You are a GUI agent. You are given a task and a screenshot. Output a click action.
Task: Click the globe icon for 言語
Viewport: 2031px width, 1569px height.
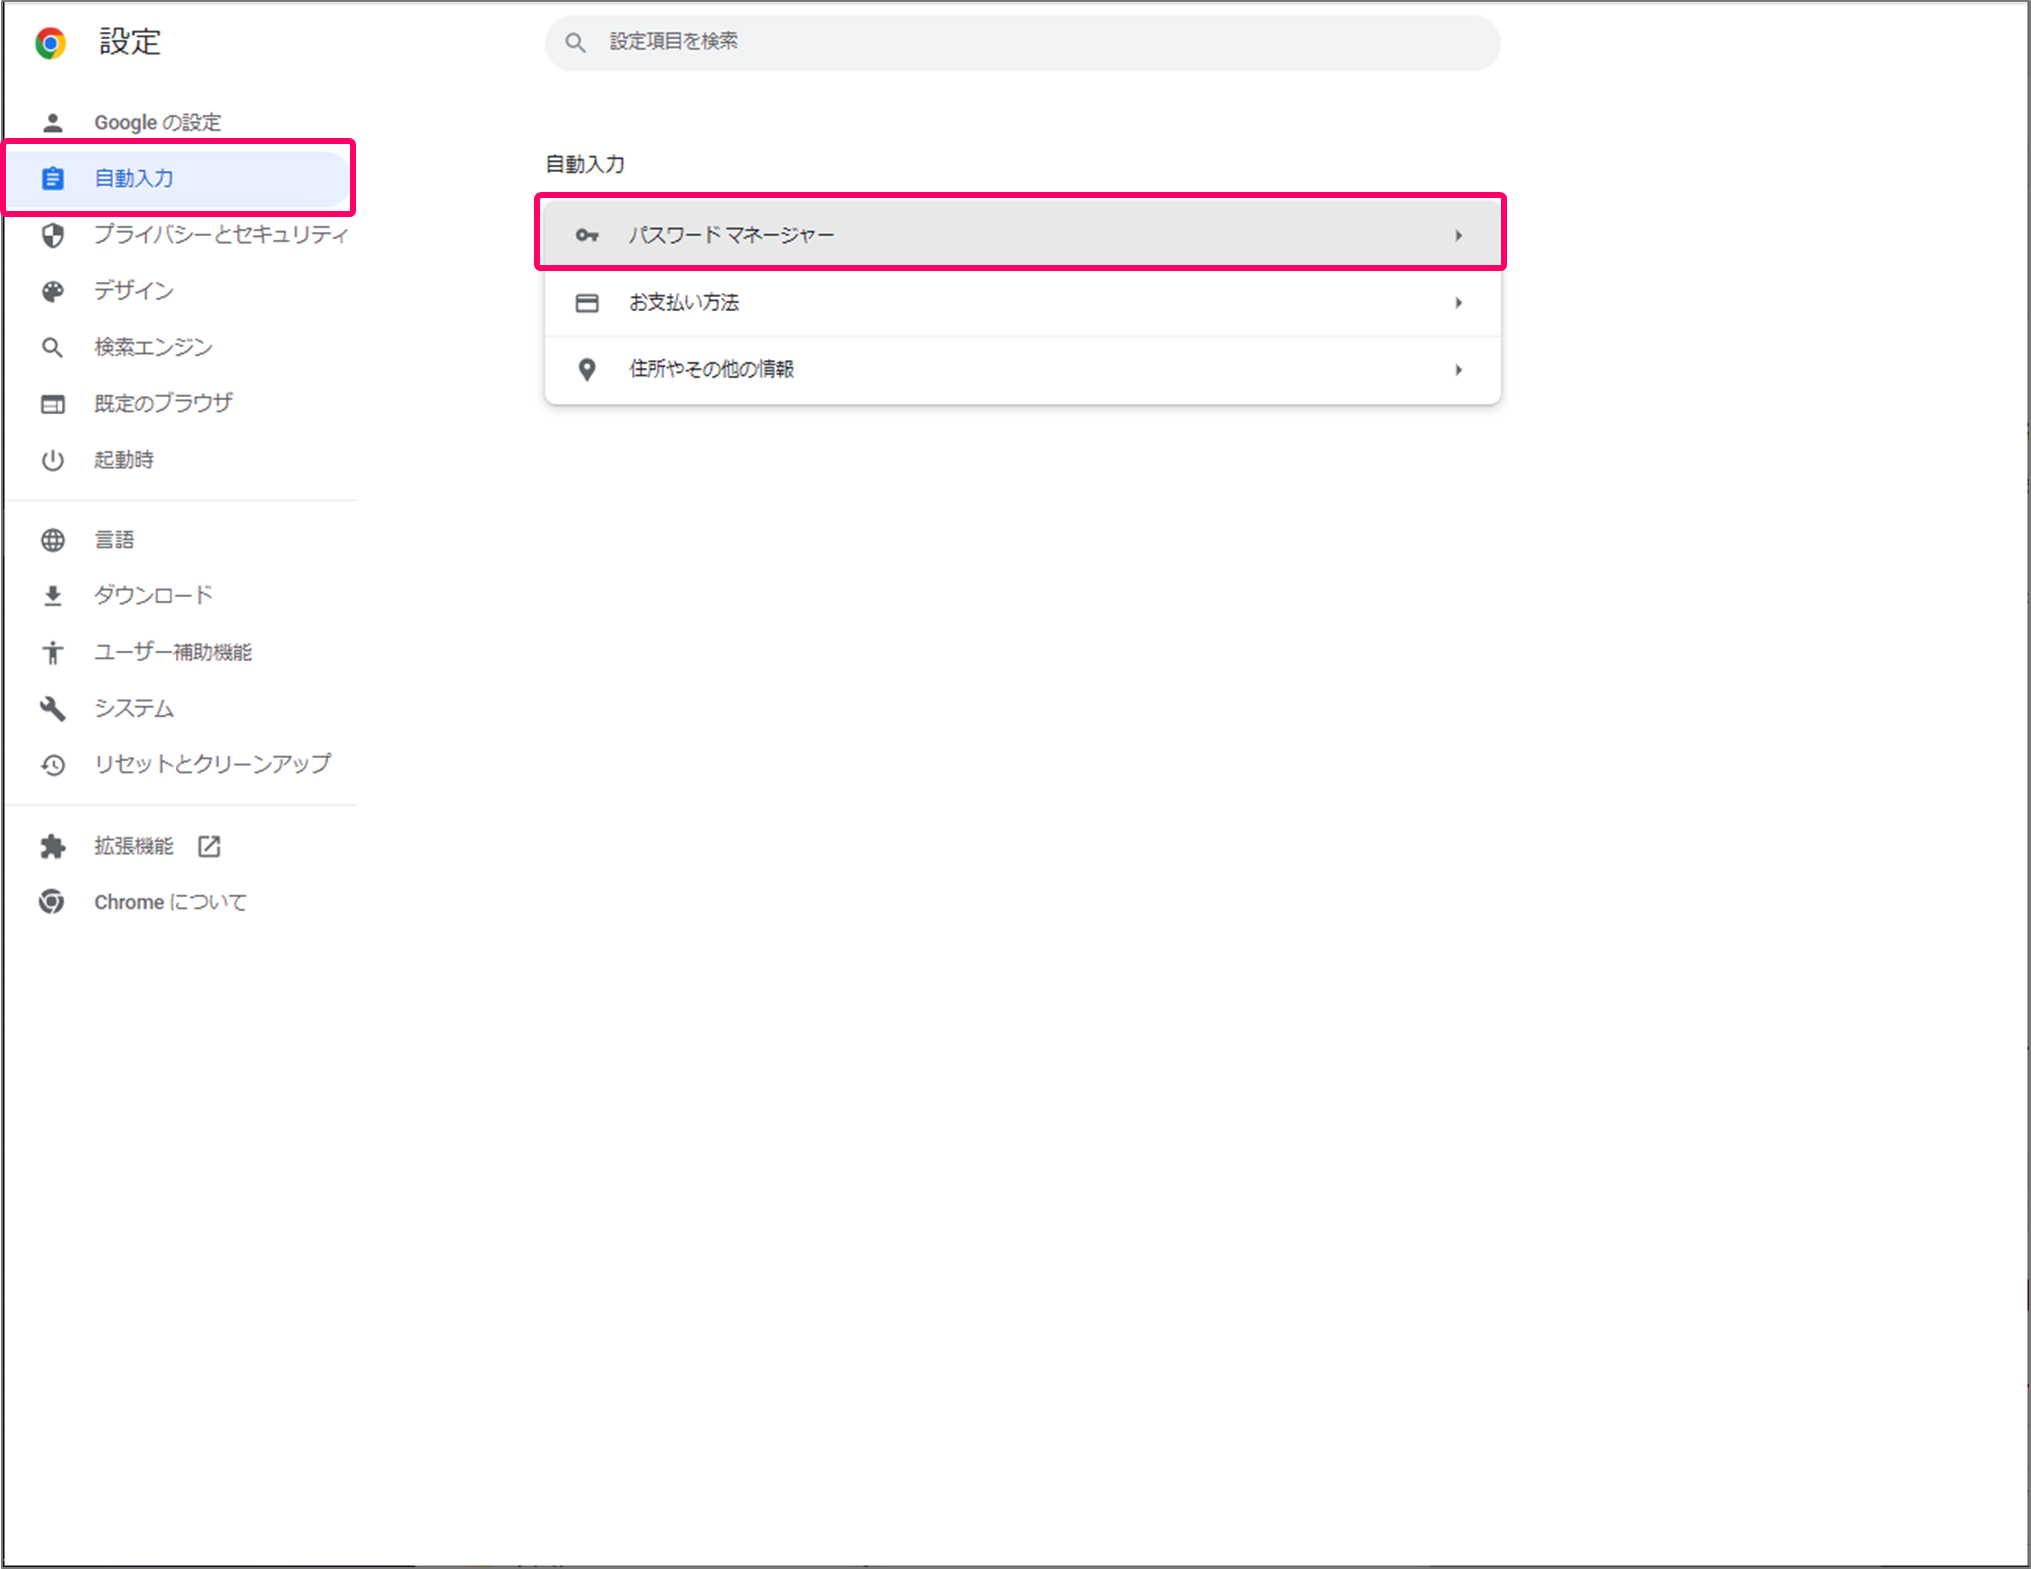click(53, 540)
